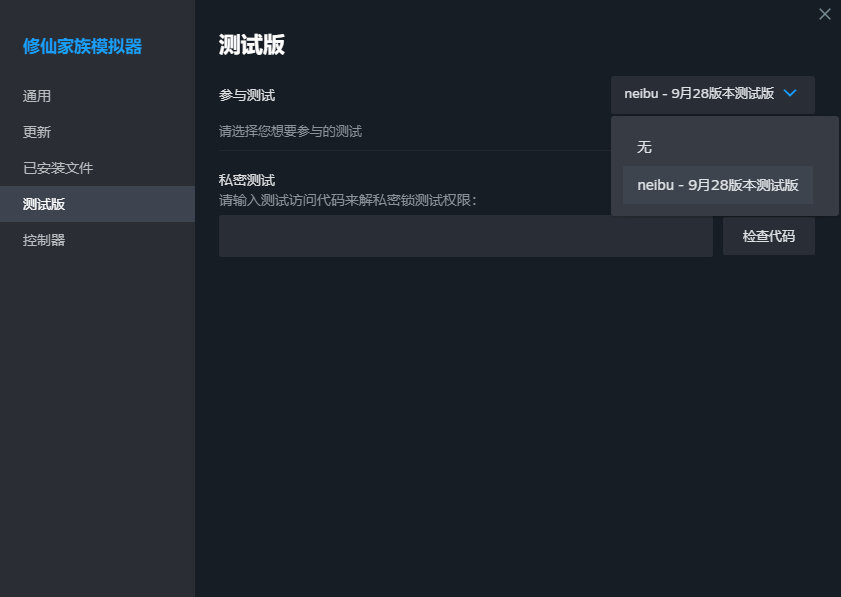Click the 请选择您想要参与的测试 description

click(x=290, y=131)
